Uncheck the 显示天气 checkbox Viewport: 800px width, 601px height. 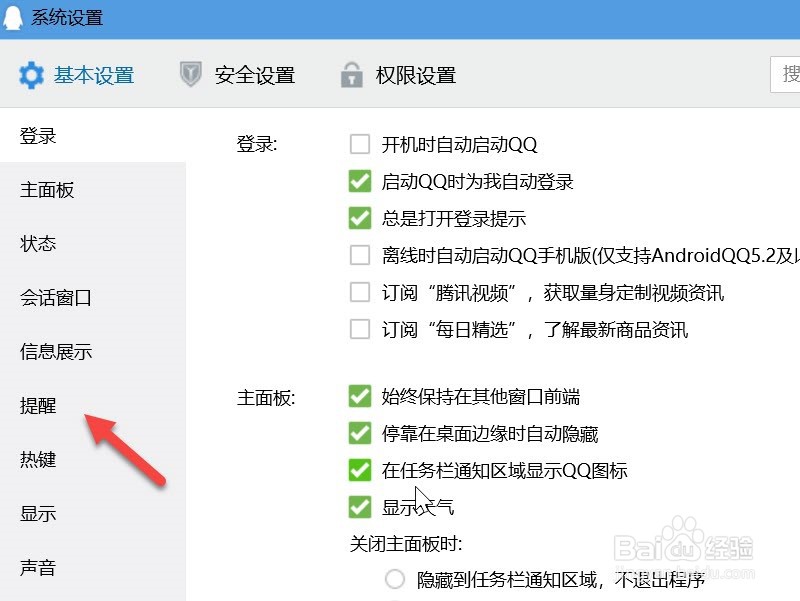(360, 507)
